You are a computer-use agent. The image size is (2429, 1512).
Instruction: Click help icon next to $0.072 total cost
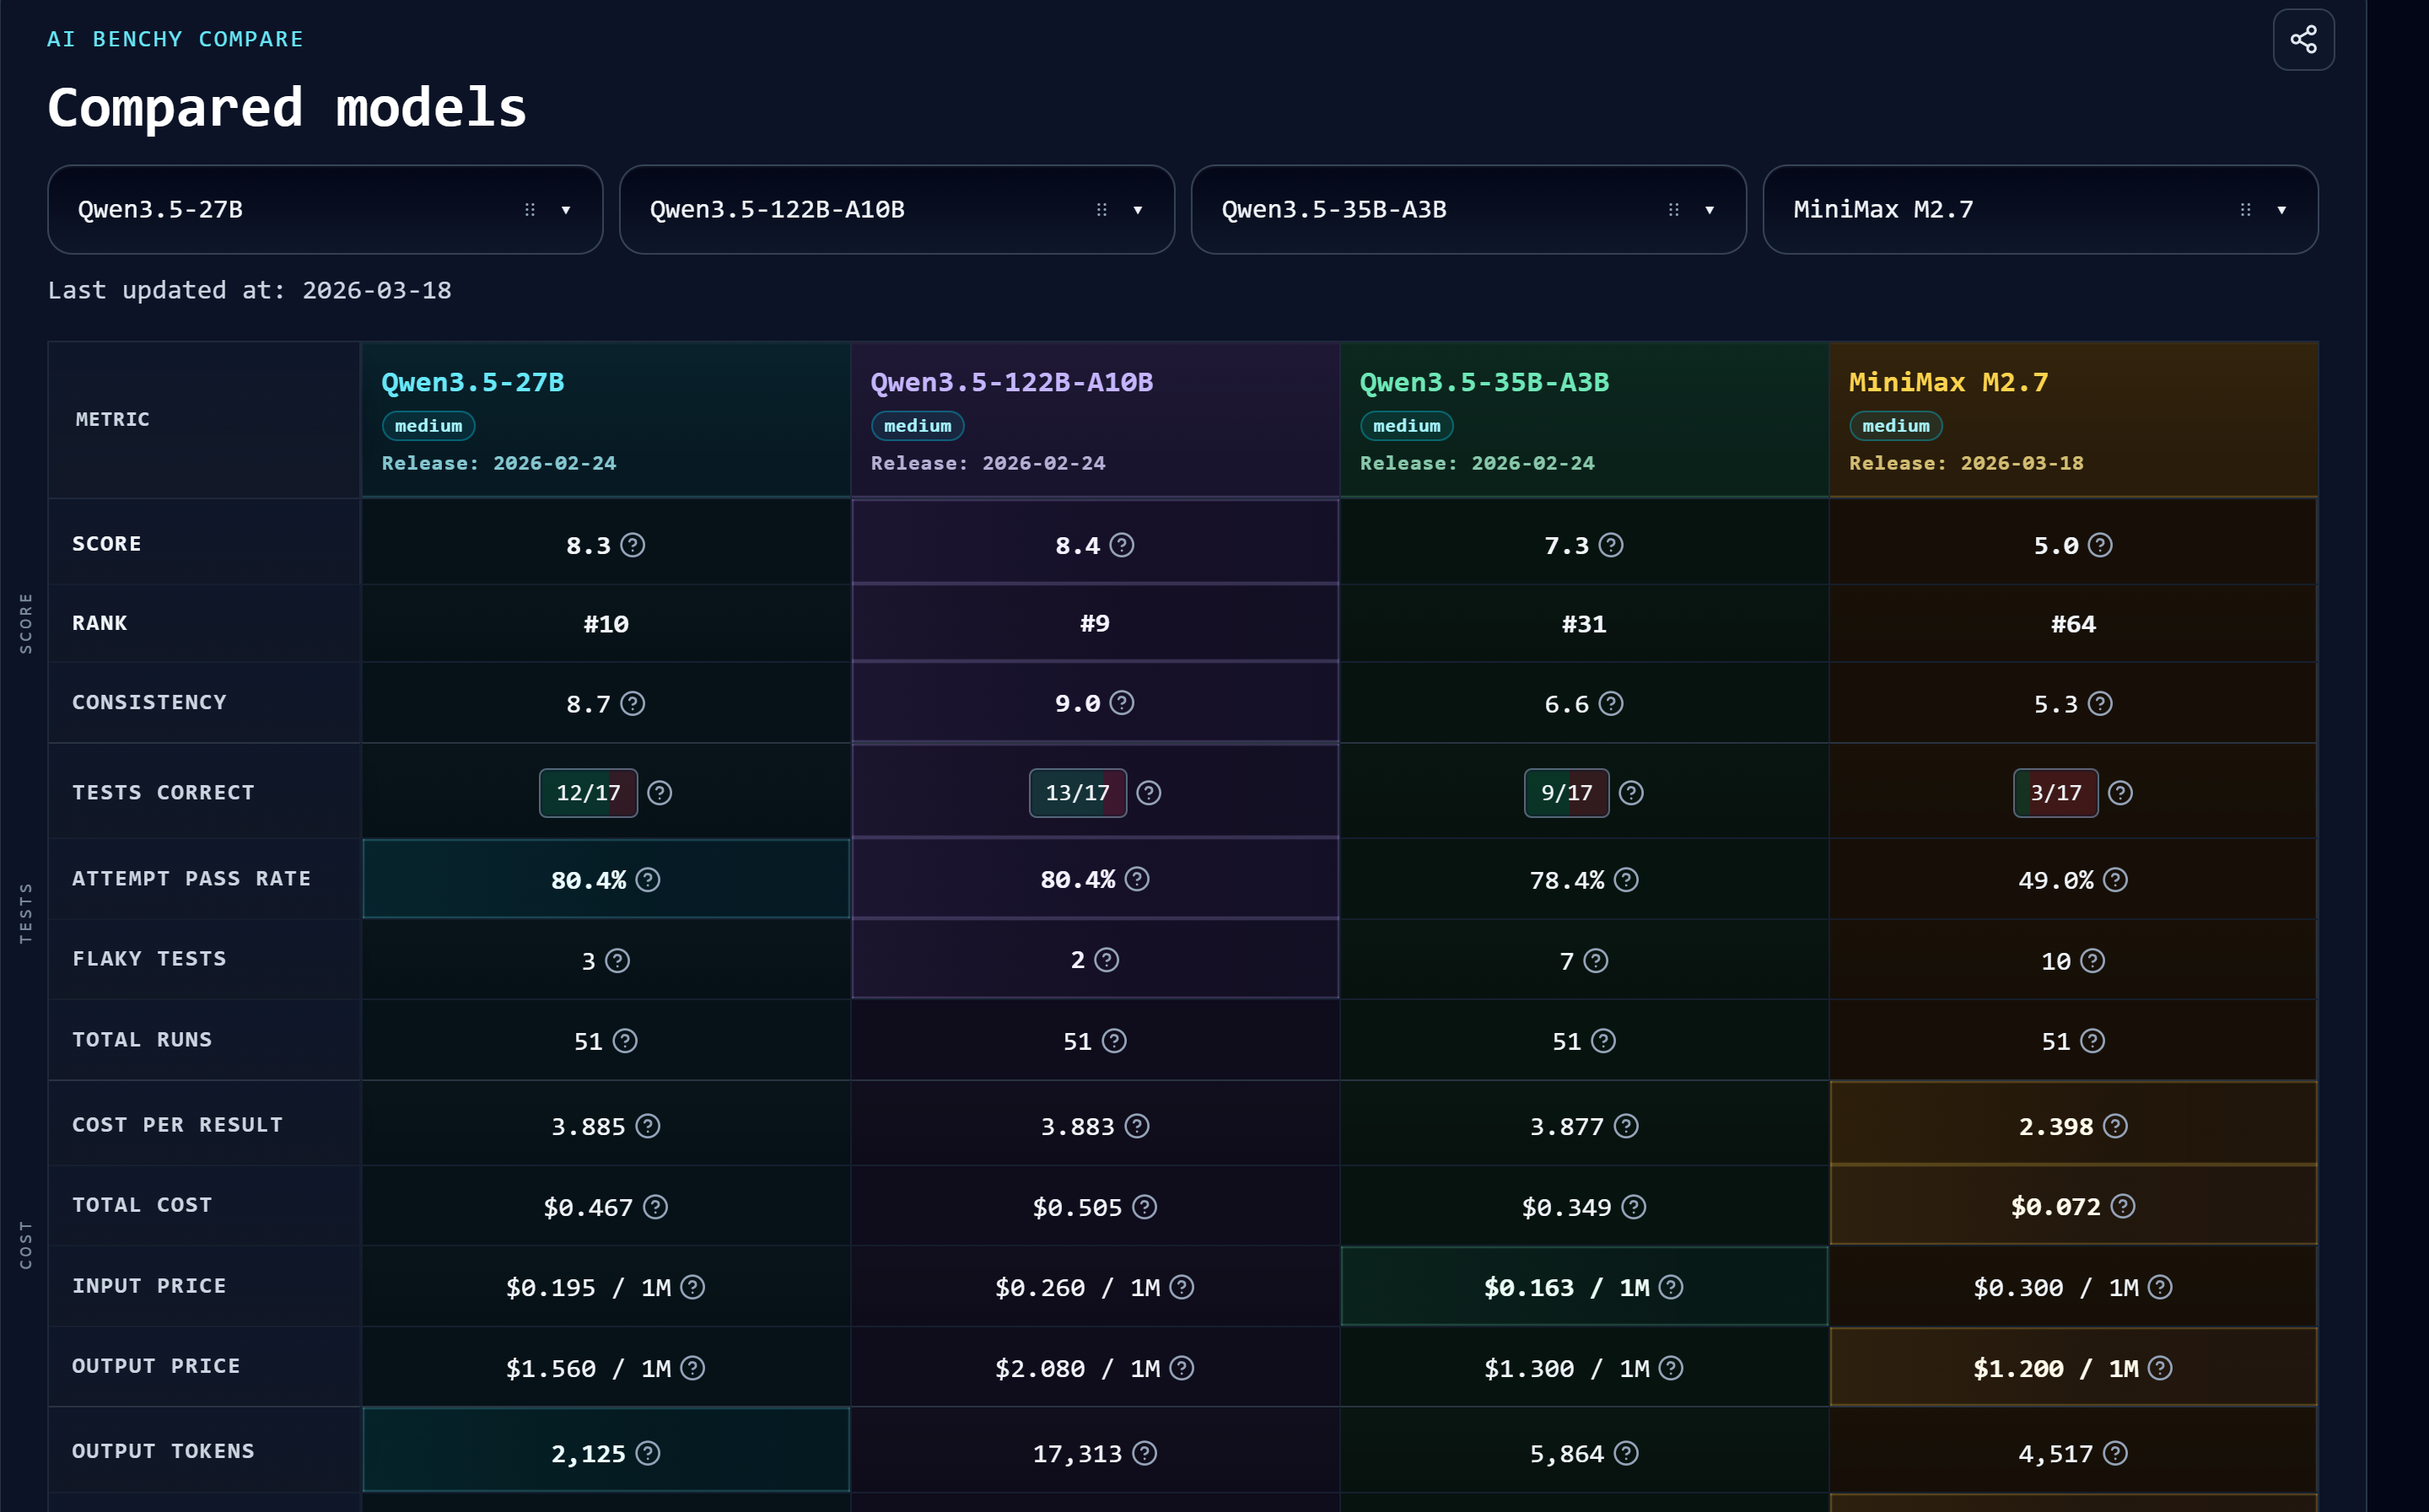2122,1207
